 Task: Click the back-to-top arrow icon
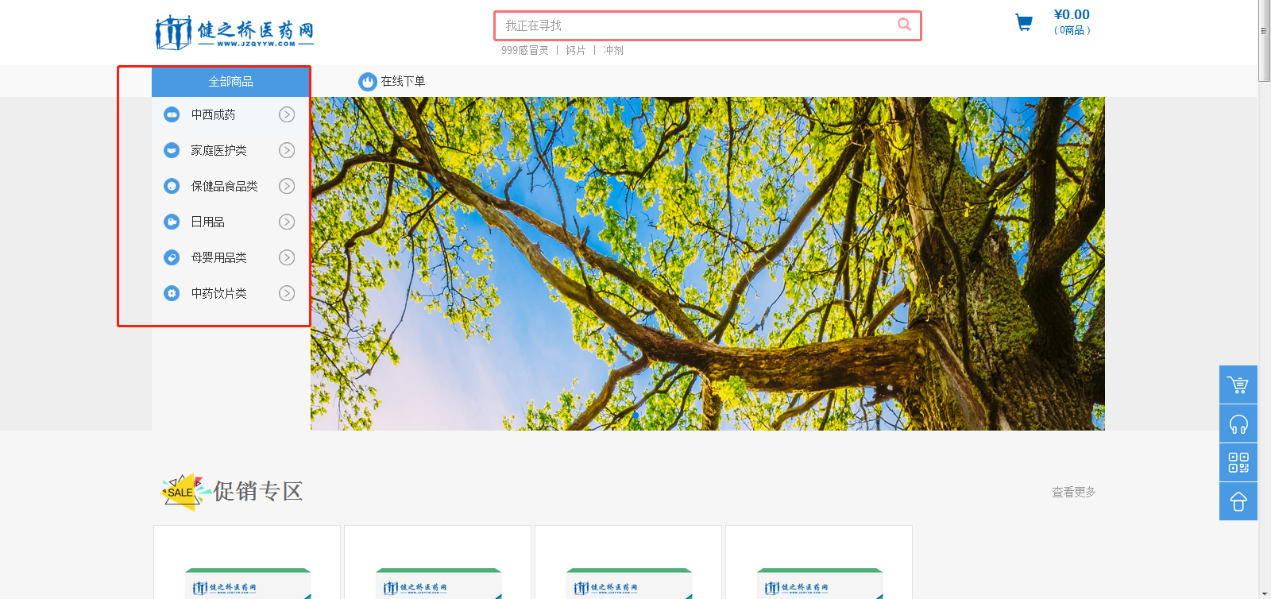1238,502
